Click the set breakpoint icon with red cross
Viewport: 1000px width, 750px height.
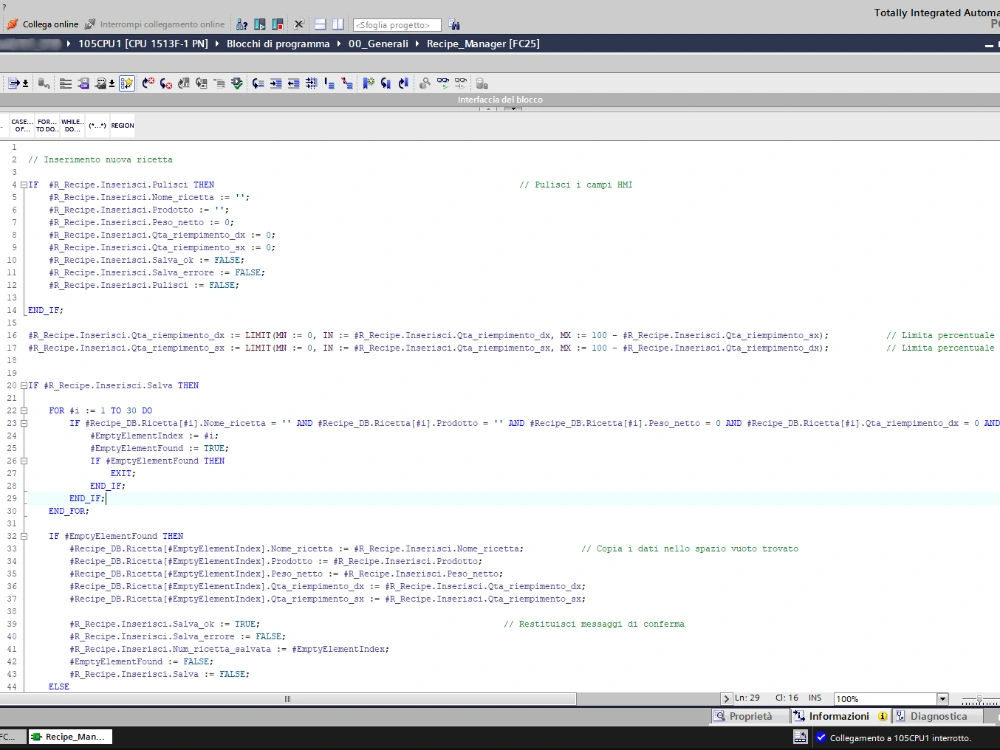point(148,83)
